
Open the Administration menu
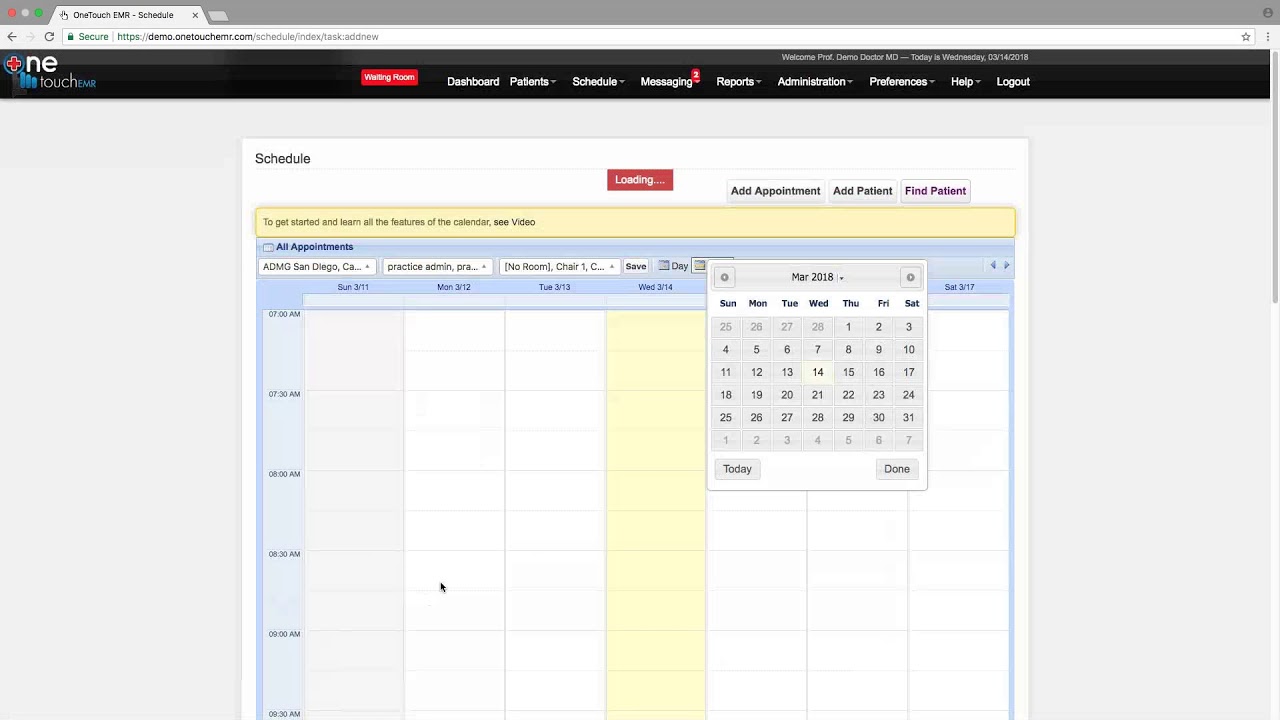tap(815, 82)
